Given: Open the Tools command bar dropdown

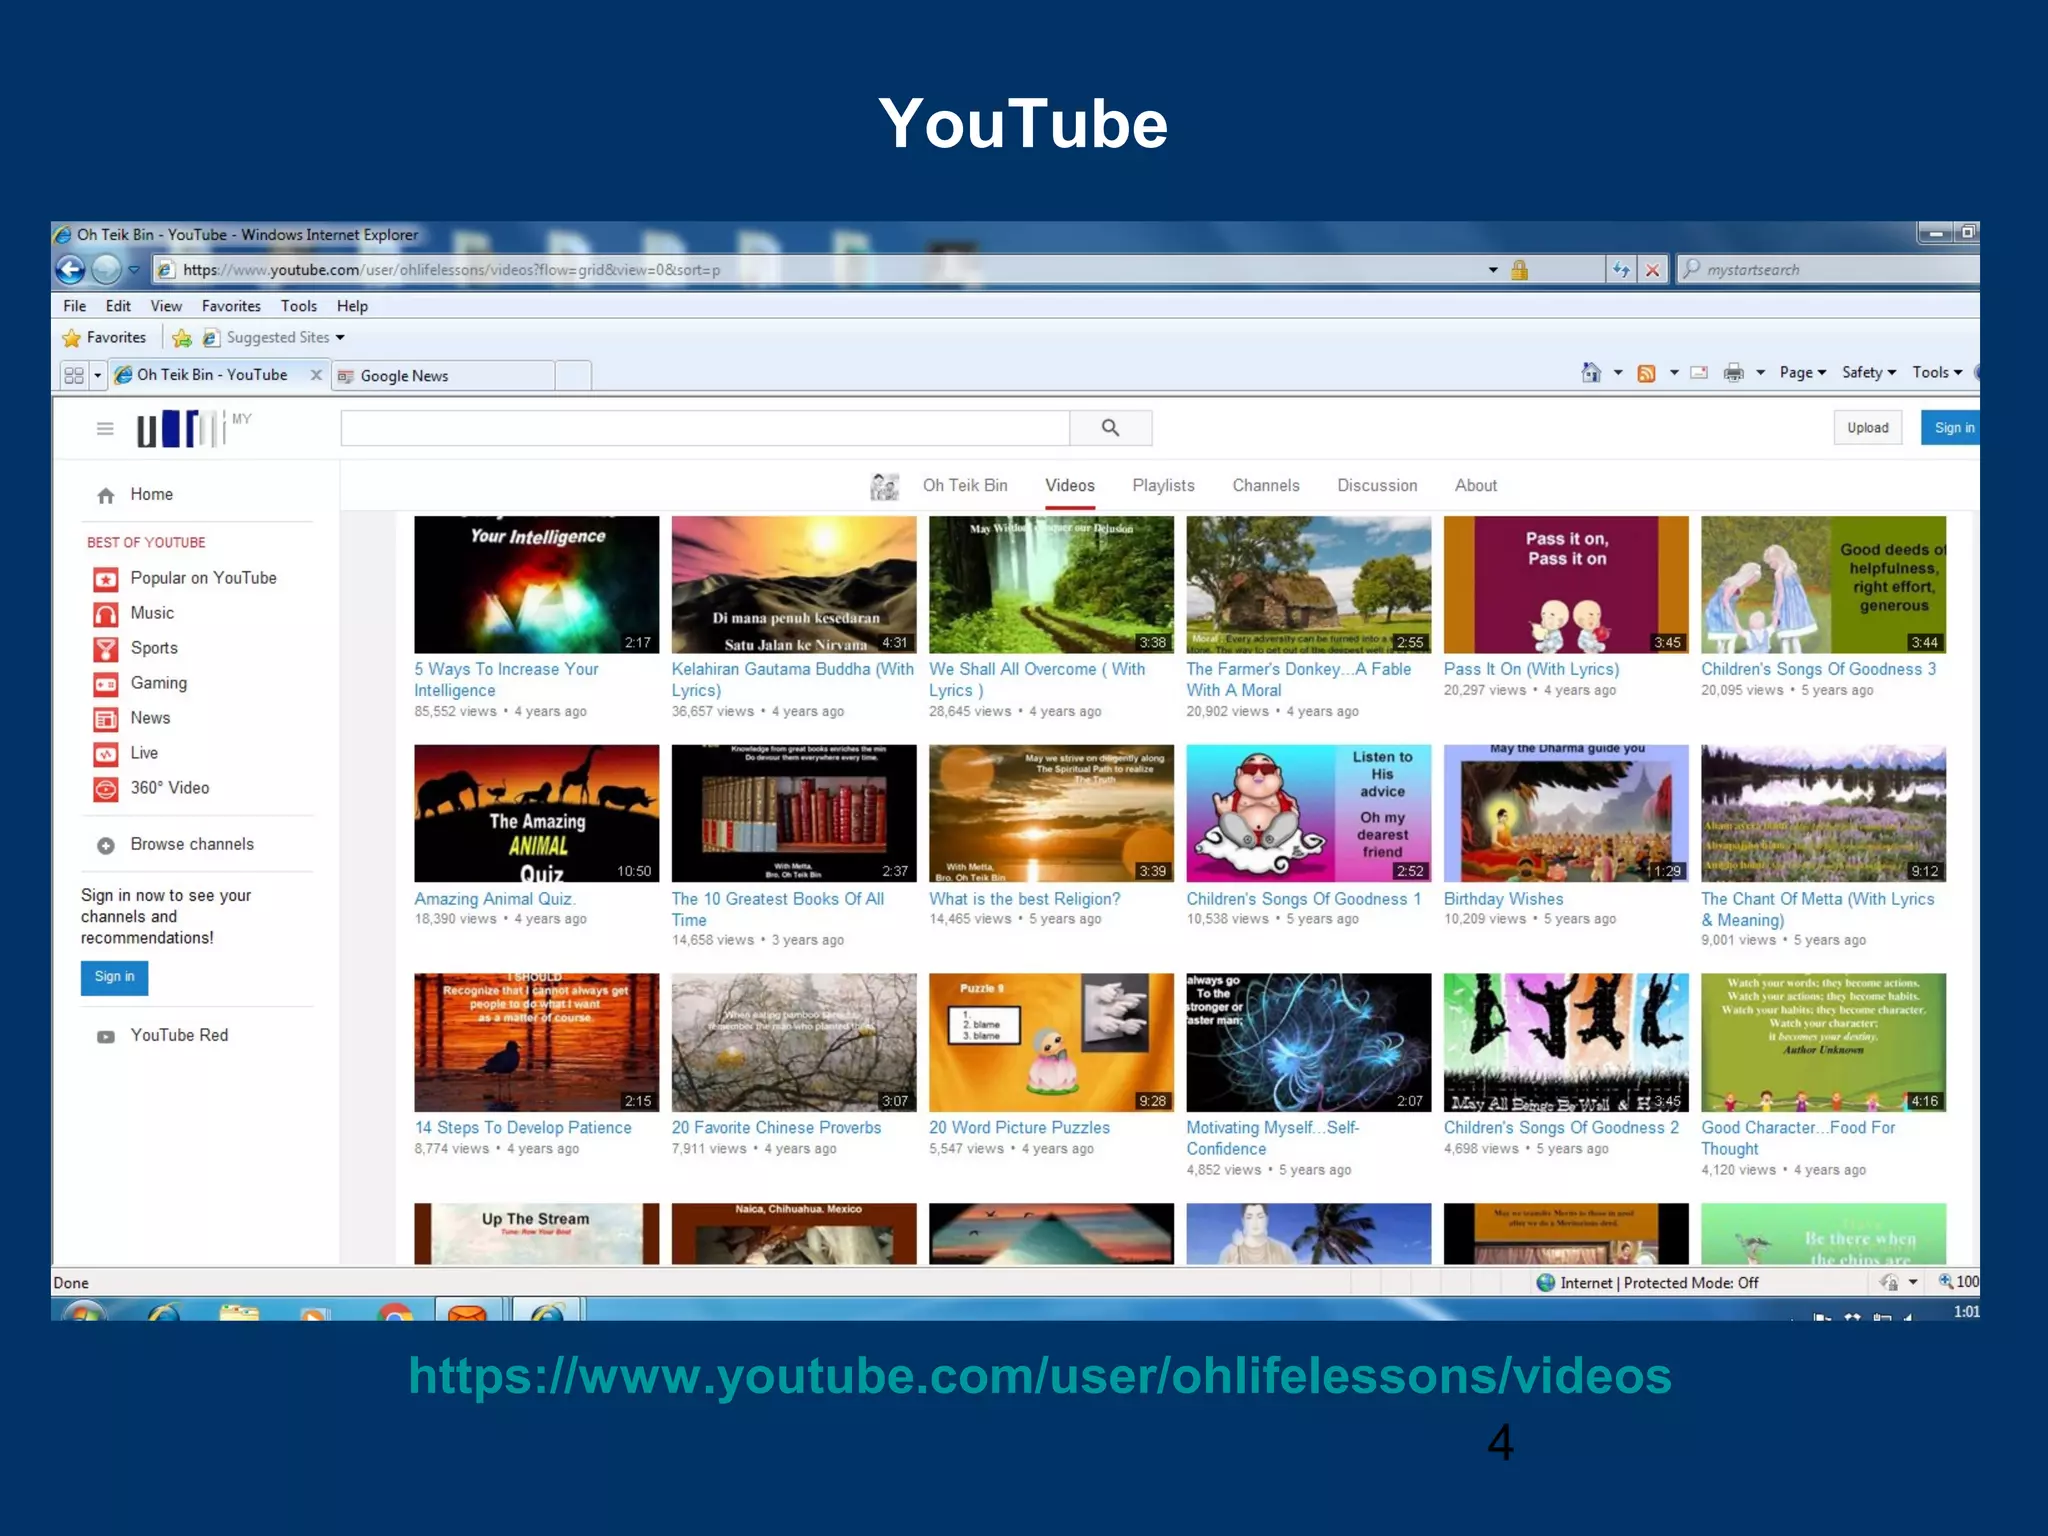Looking at the screenshot, I should (1937, 372).
